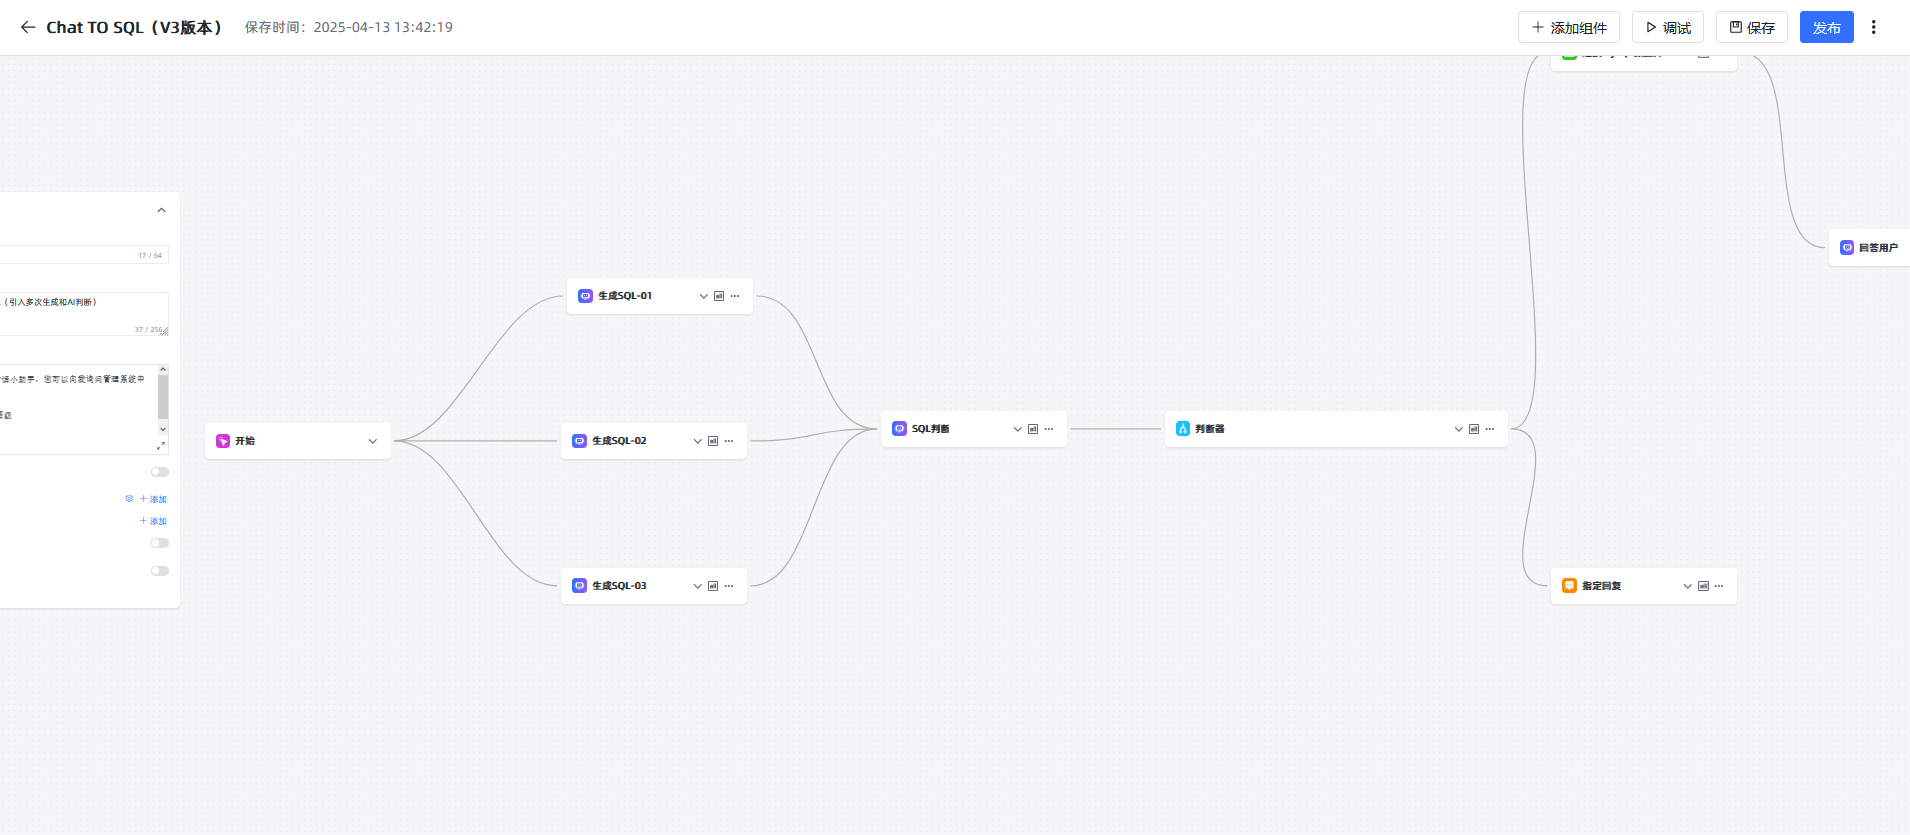Open the vertical three-dot menu at top right
The height and width of the screenshot is (835, 1910).
pos(1874,27)
